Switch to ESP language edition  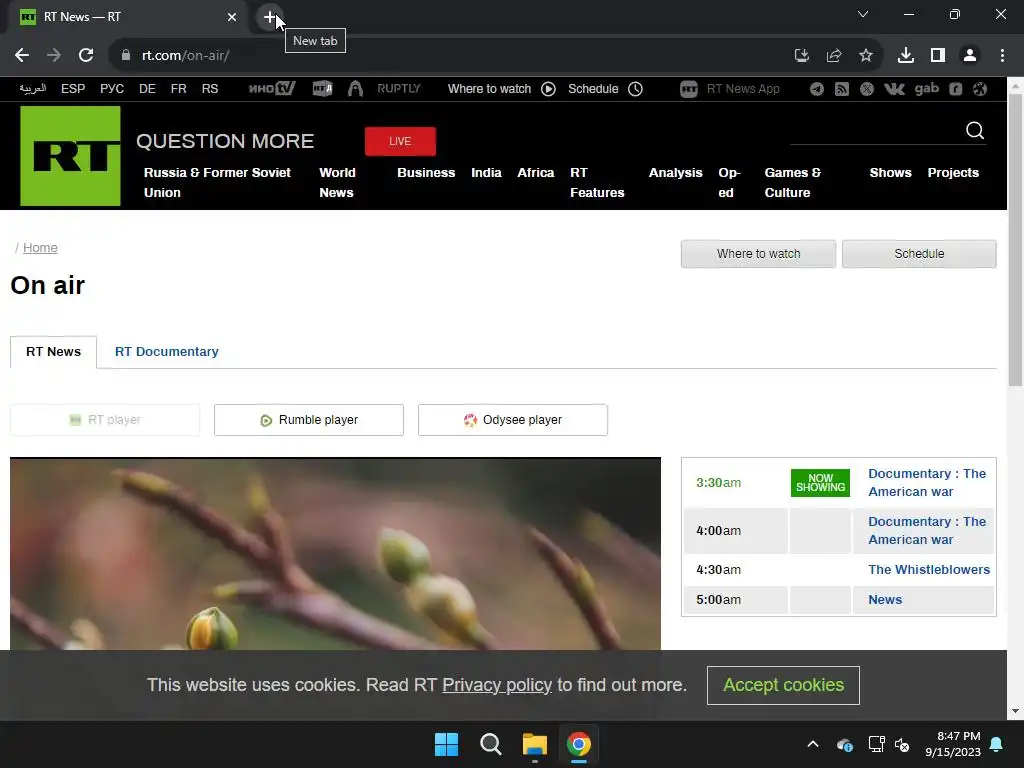(73, 89)
